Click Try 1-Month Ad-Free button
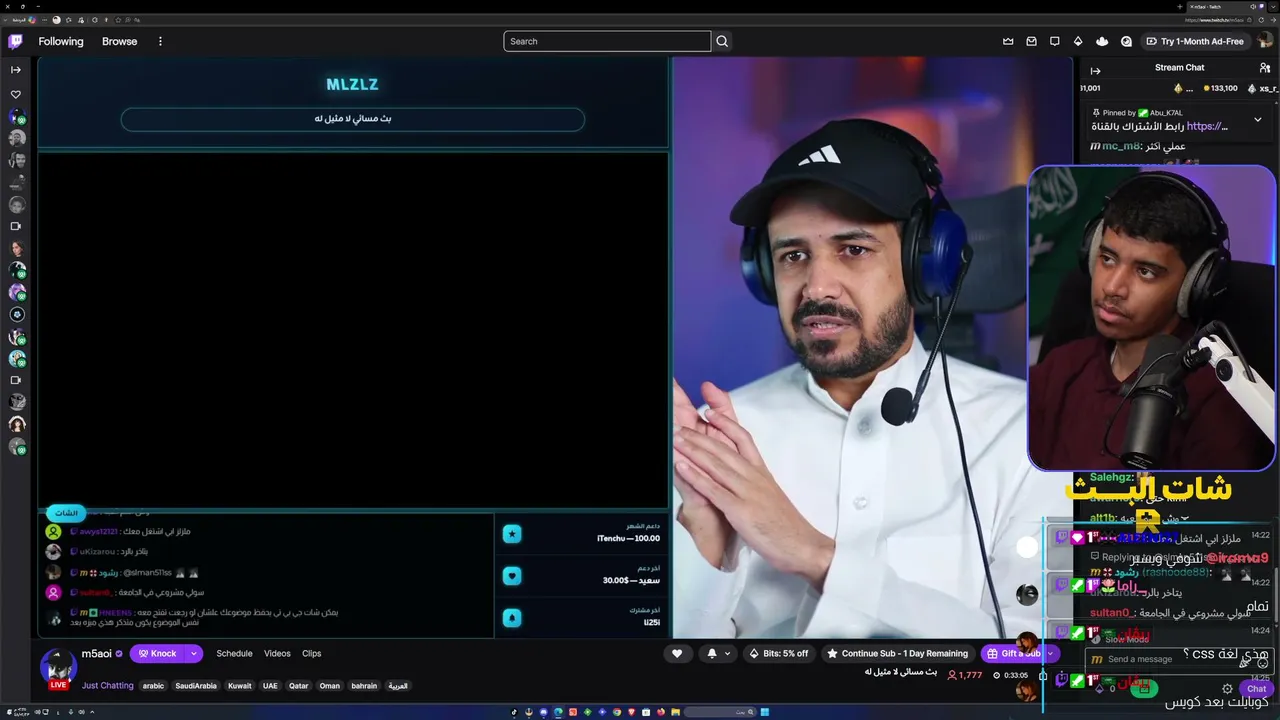 pos(1195,41)
